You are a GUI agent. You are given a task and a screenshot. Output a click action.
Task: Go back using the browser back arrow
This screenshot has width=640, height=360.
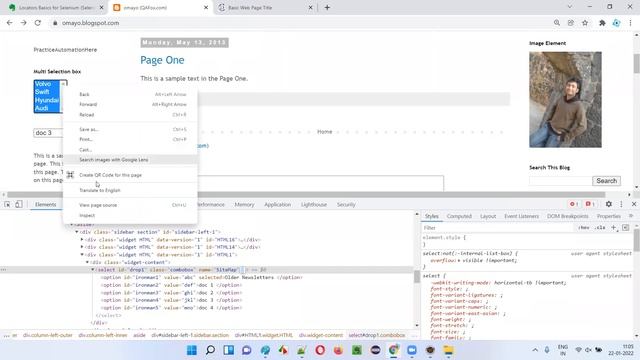pyautogui.click(x=9, y=23)
